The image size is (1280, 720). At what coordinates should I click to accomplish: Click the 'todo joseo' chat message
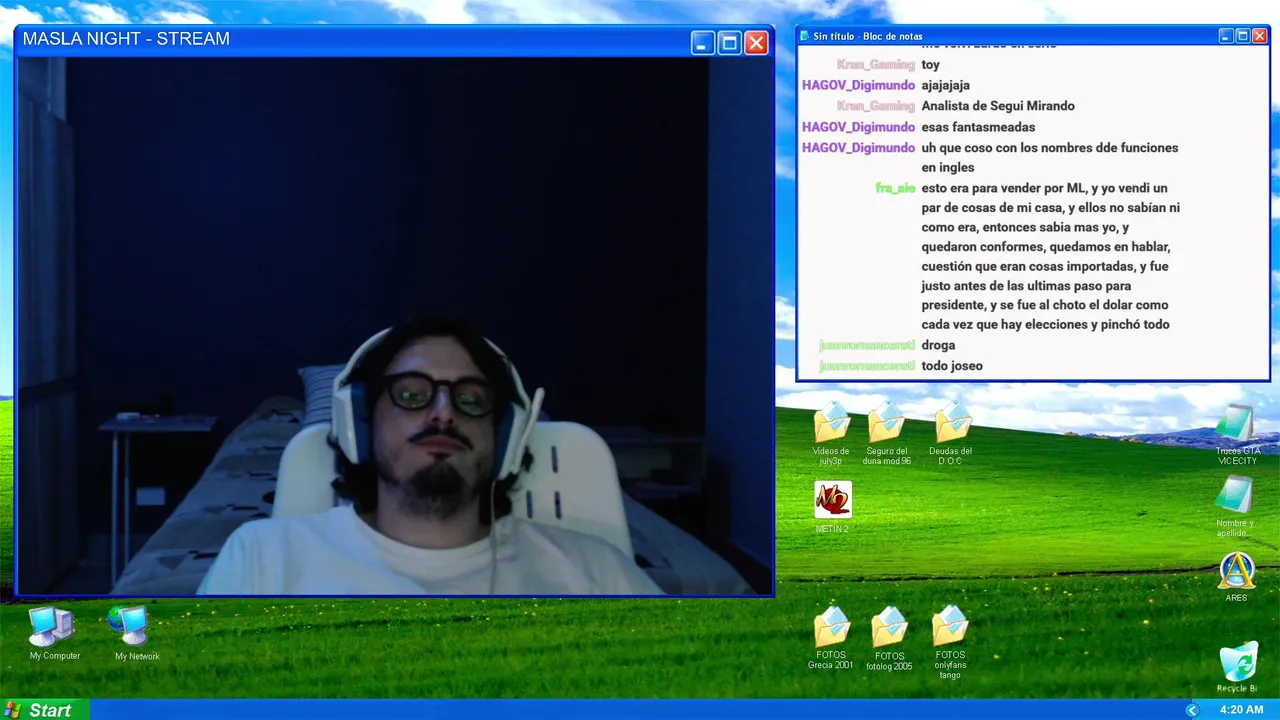(952, 366)
